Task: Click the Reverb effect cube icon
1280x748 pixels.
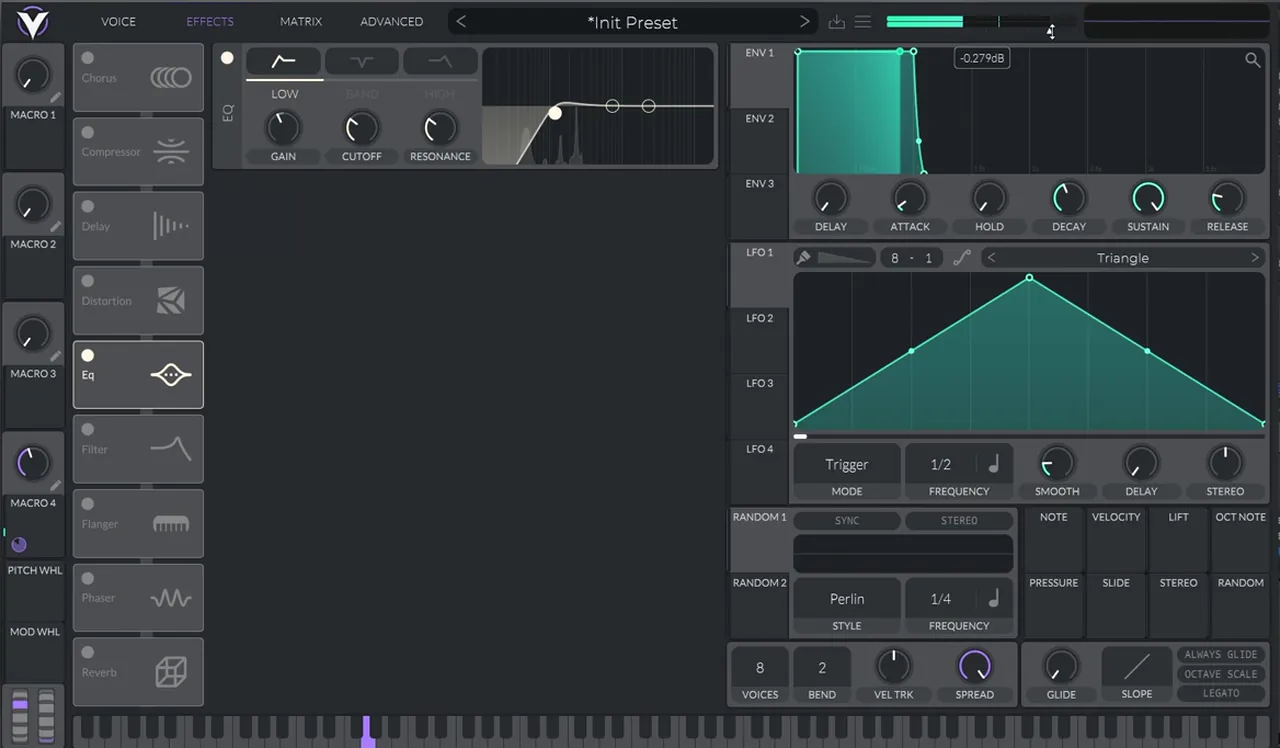Action: pos(171,672)
